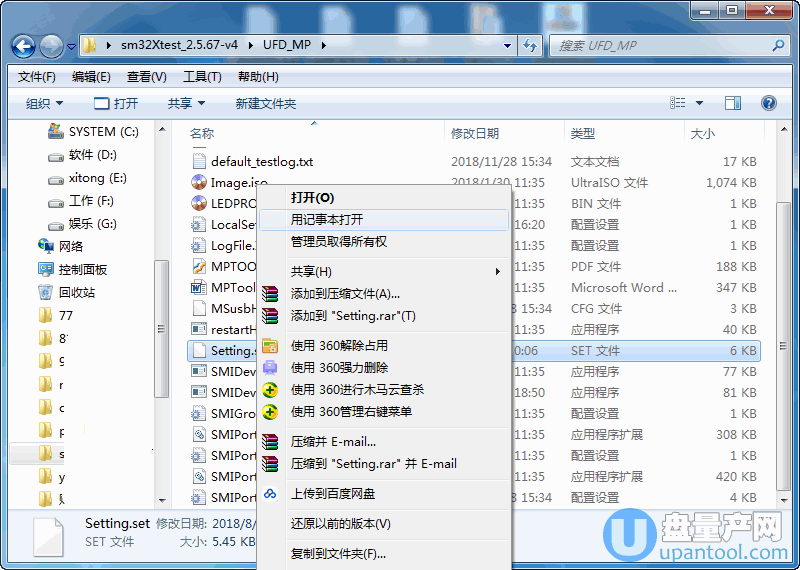Open the 工具(T) menu
This screenshot has height=570, width=800.
(x=202, y=77)
